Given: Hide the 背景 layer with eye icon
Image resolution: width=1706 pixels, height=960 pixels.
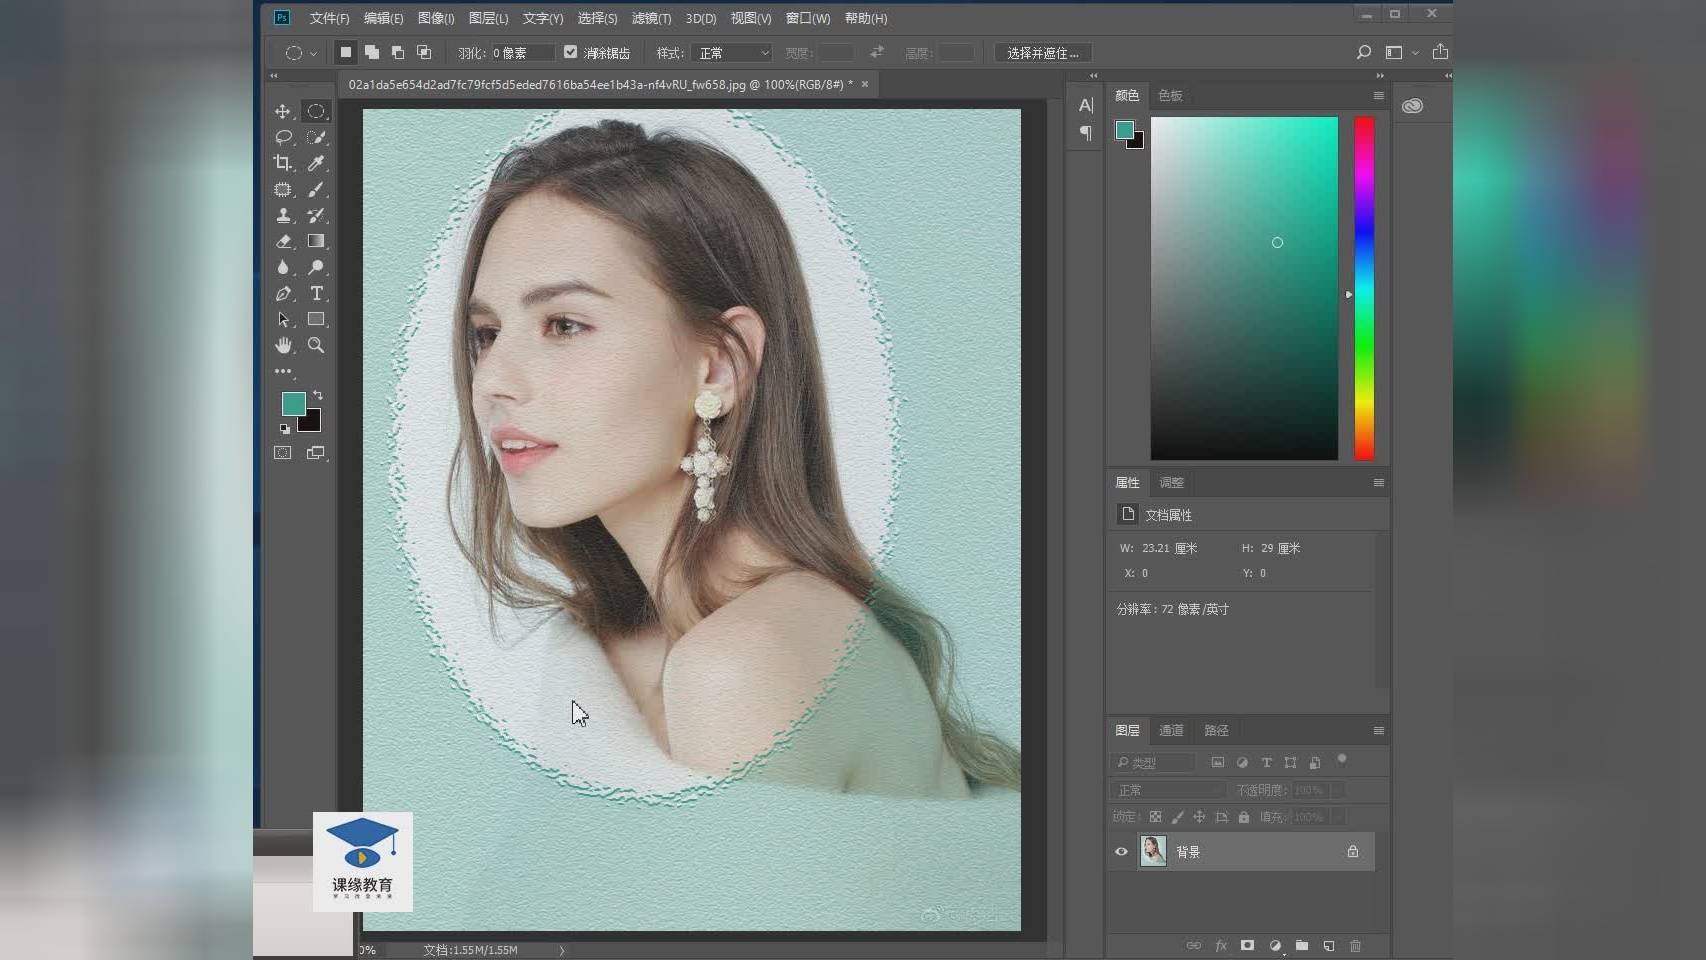Looking at the screenshot, I should click(1121, 852).
